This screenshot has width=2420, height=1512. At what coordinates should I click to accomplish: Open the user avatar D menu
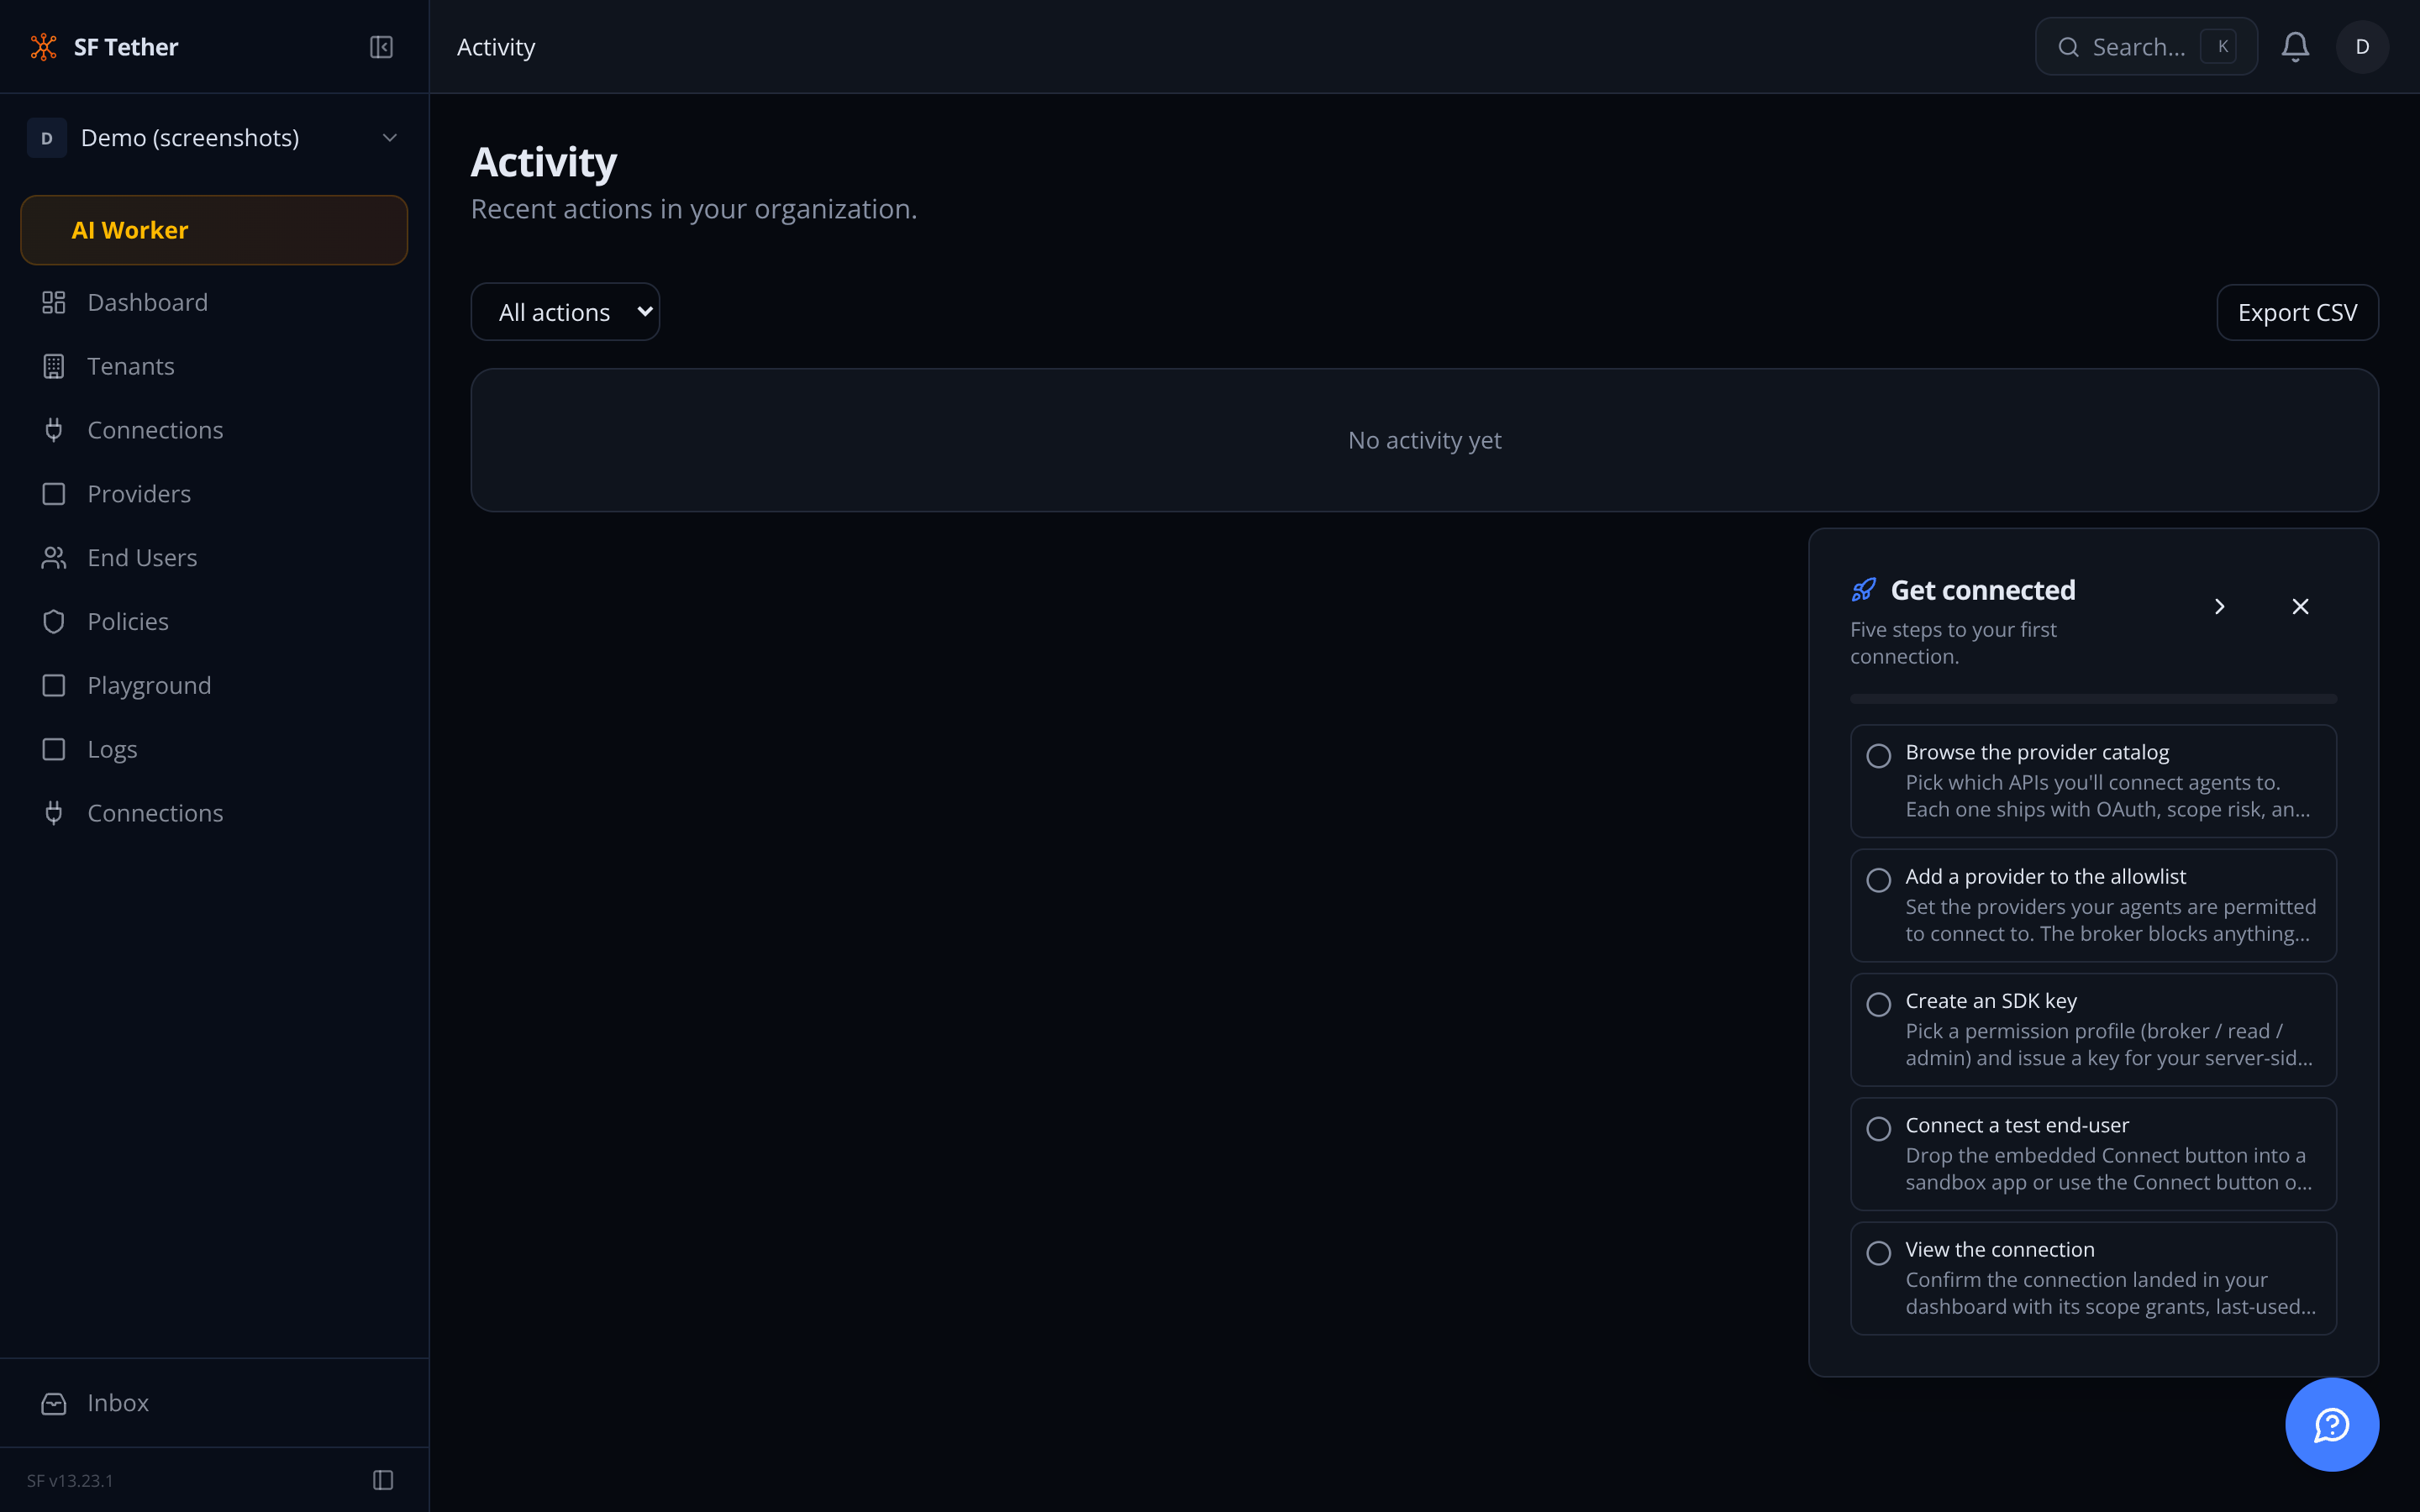coord(2362,47)
